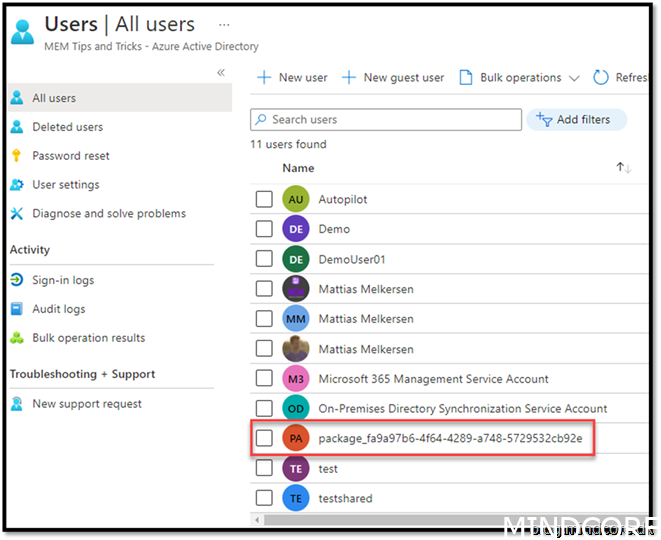Sort users by the Name column arrows
Screen dimensions: 661x540
(x=623, y=168)
